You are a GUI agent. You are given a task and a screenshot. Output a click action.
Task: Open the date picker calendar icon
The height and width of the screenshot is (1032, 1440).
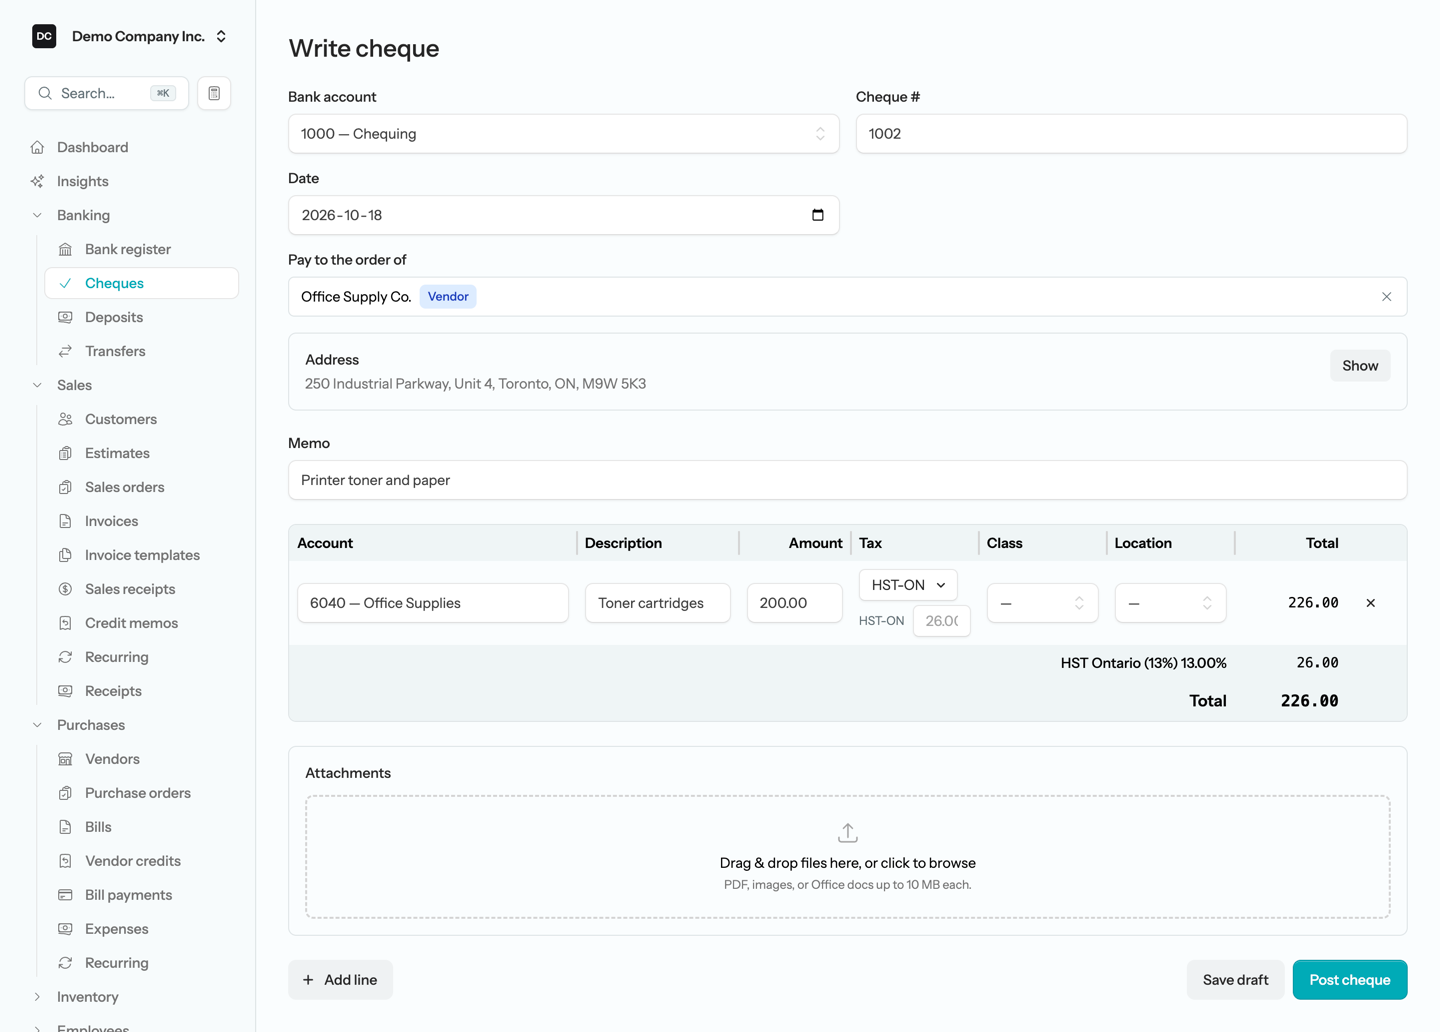tap(817, 215)
